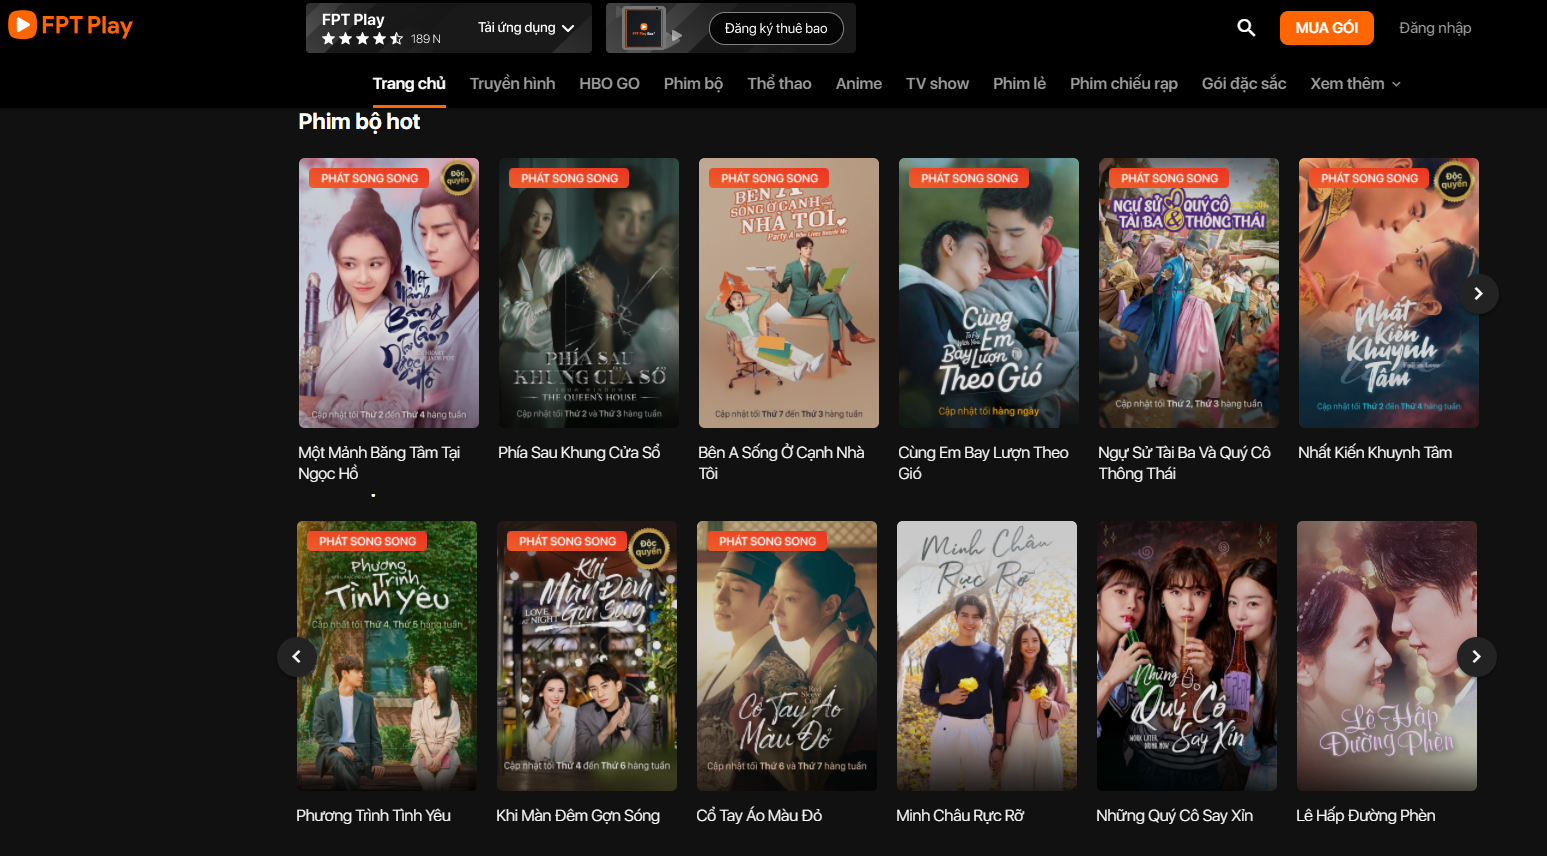Open Phương Trình Tình Yêu poster
The height and width of the screenshot is (856, 1547).
pyautogui.click(x=387, y=656)
